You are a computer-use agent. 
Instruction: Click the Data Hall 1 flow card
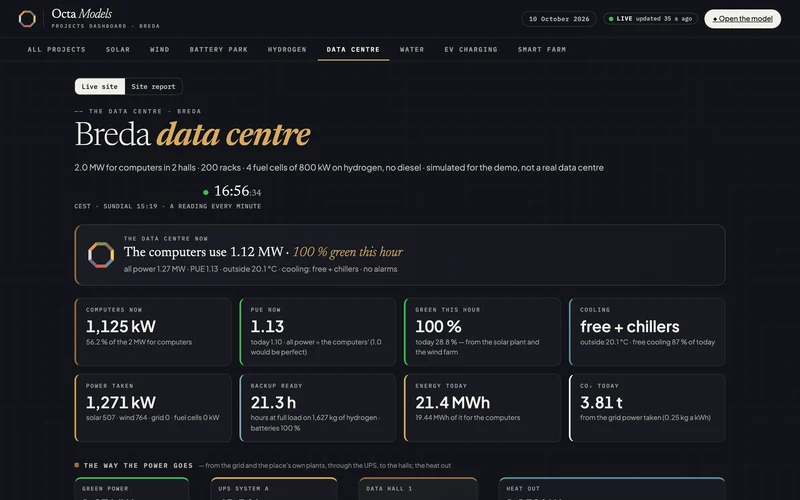click(418, 489)
